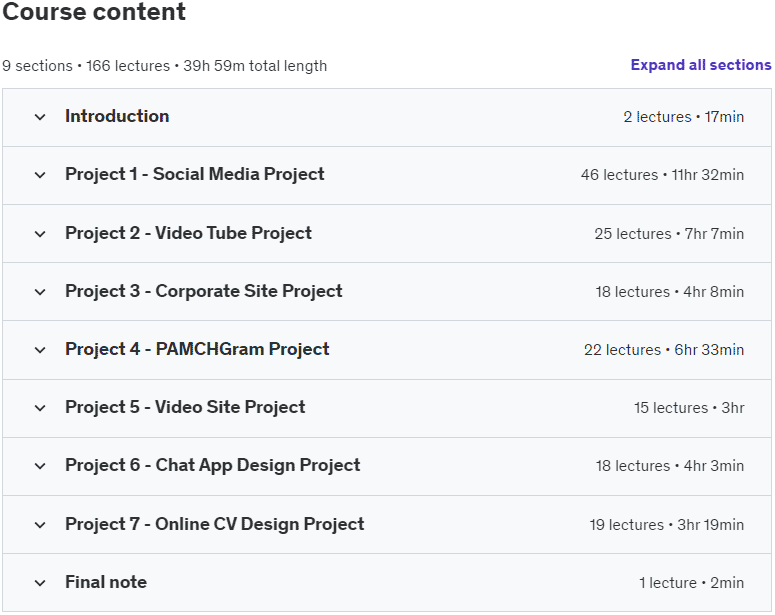Open the Introduction section title

point(117,116)
